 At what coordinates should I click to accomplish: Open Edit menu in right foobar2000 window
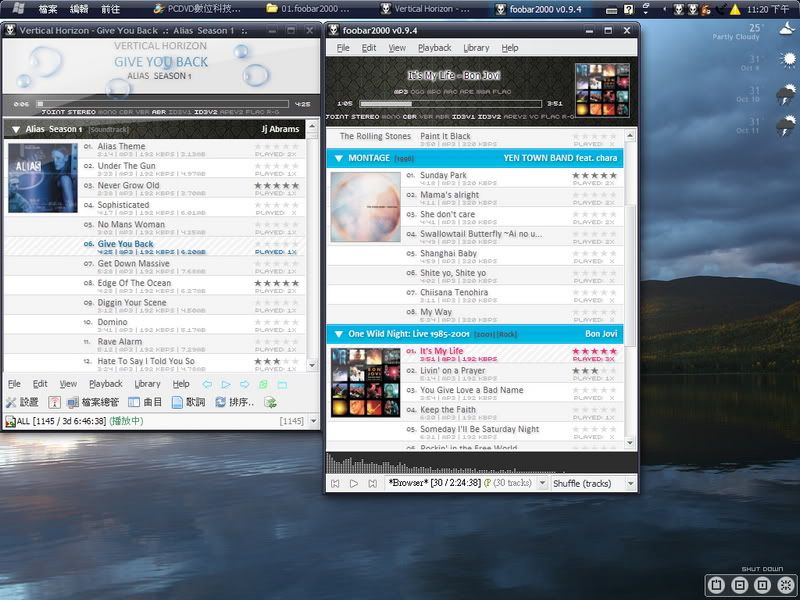369,48
